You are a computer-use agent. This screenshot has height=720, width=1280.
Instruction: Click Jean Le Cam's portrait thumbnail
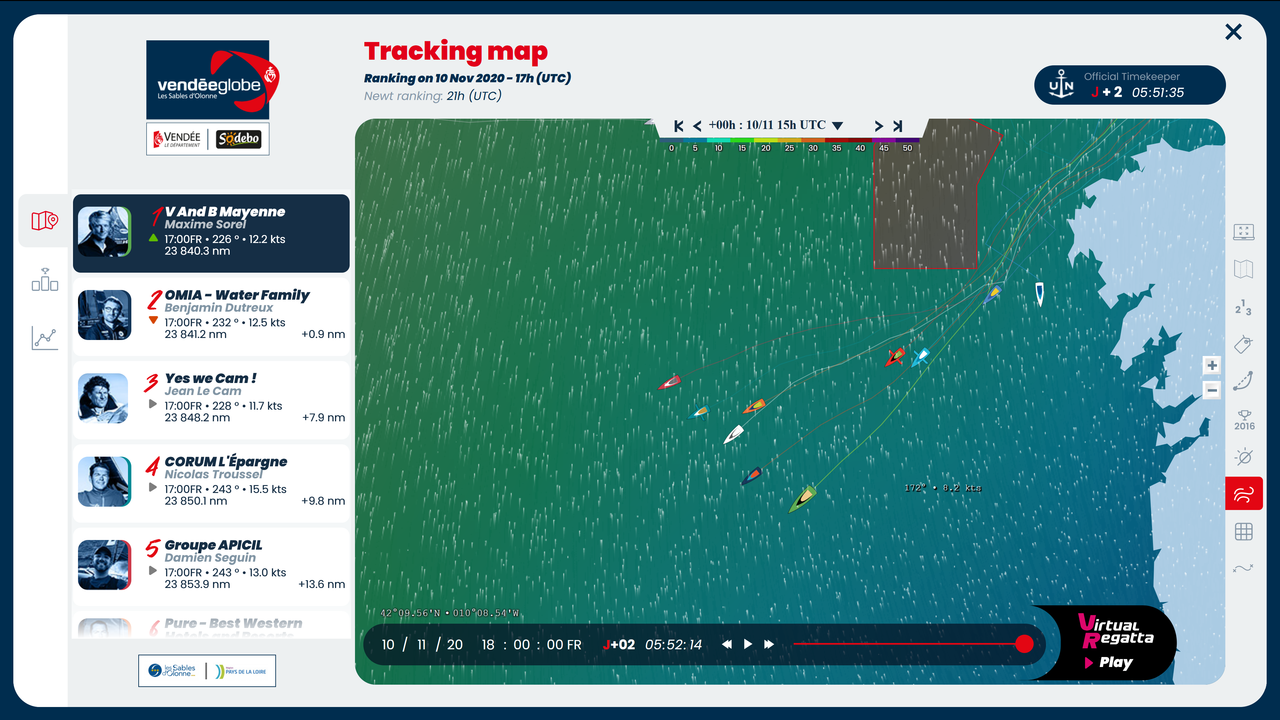pyautogui.click(x=104, y=398)
